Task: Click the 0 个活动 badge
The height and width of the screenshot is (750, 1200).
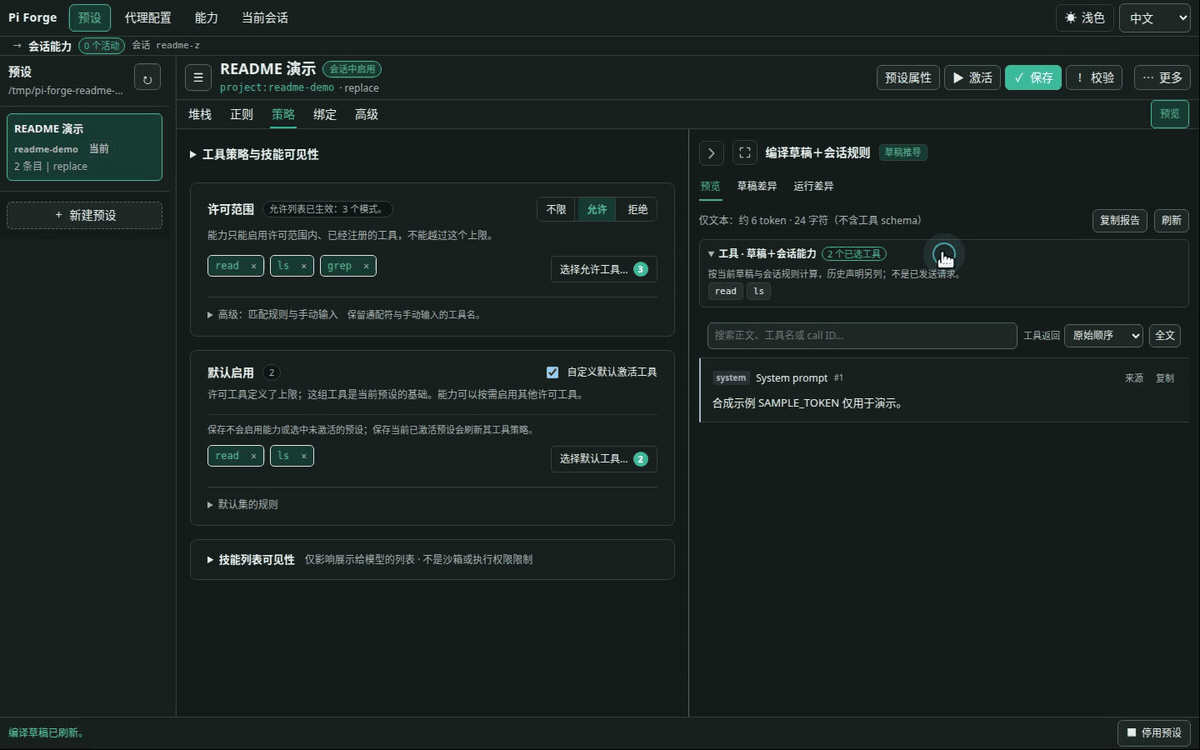Action: 101,46
